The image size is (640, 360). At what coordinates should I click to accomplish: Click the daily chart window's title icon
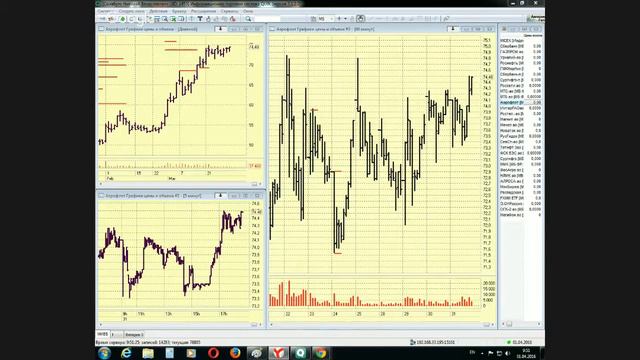(x=101, y=29)
